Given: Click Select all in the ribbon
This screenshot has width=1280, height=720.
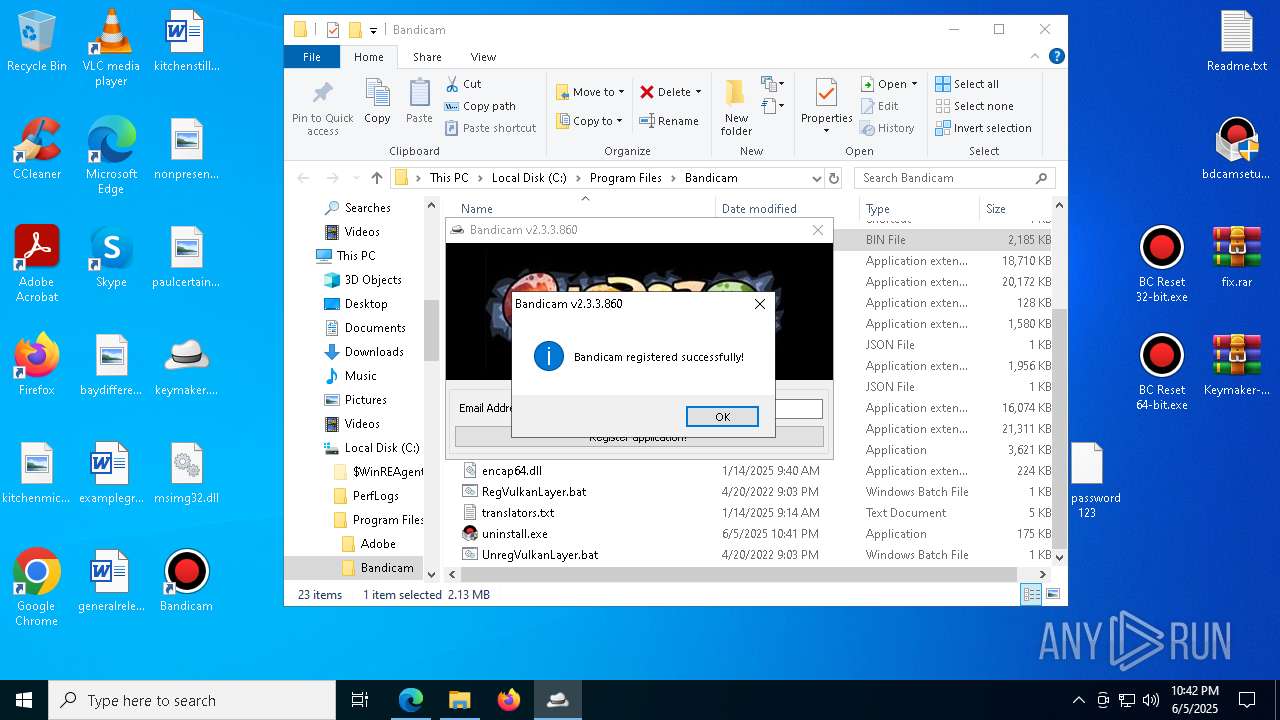Looking at the screenshot, I should pyautogui.click(x=967, y=84).
